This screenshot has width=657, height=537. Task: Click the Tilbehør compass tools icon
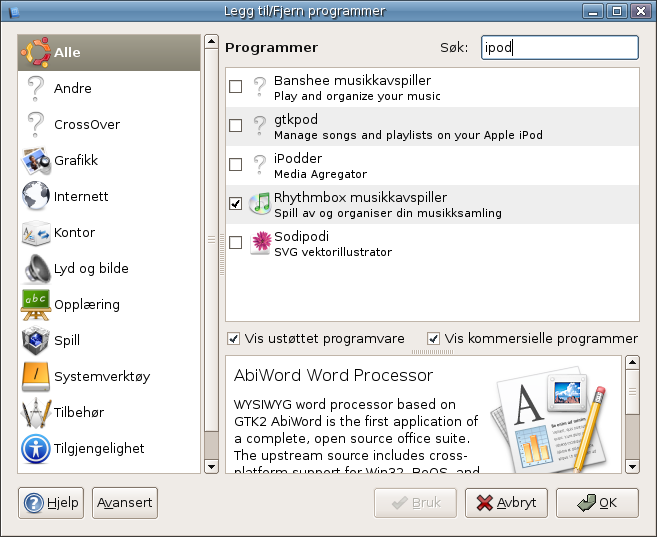point(36,413)
